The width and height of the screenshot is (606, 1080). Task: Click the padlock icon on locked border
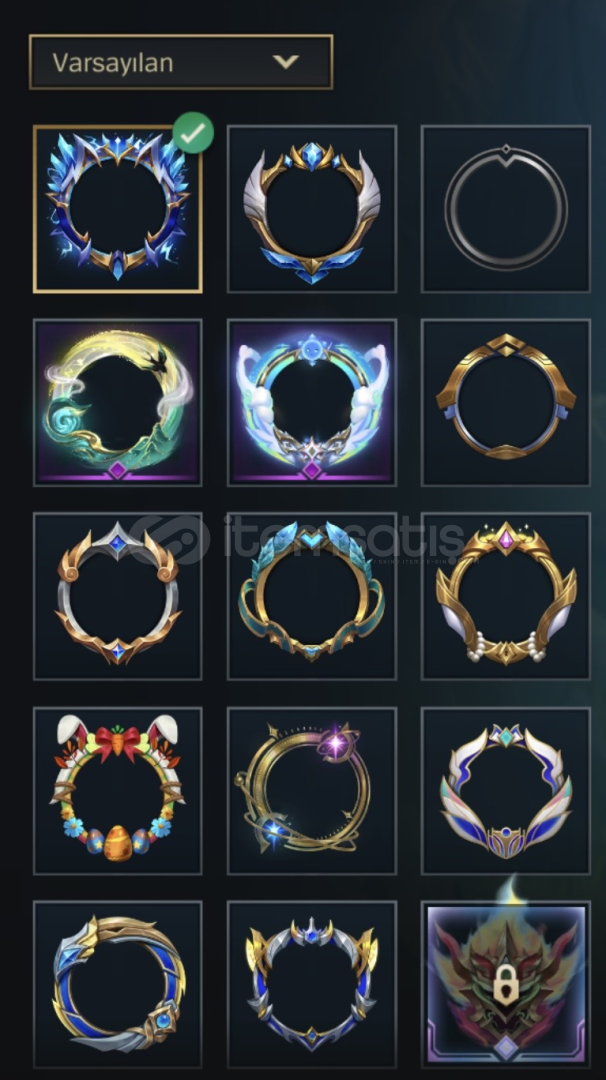(505, 984)
